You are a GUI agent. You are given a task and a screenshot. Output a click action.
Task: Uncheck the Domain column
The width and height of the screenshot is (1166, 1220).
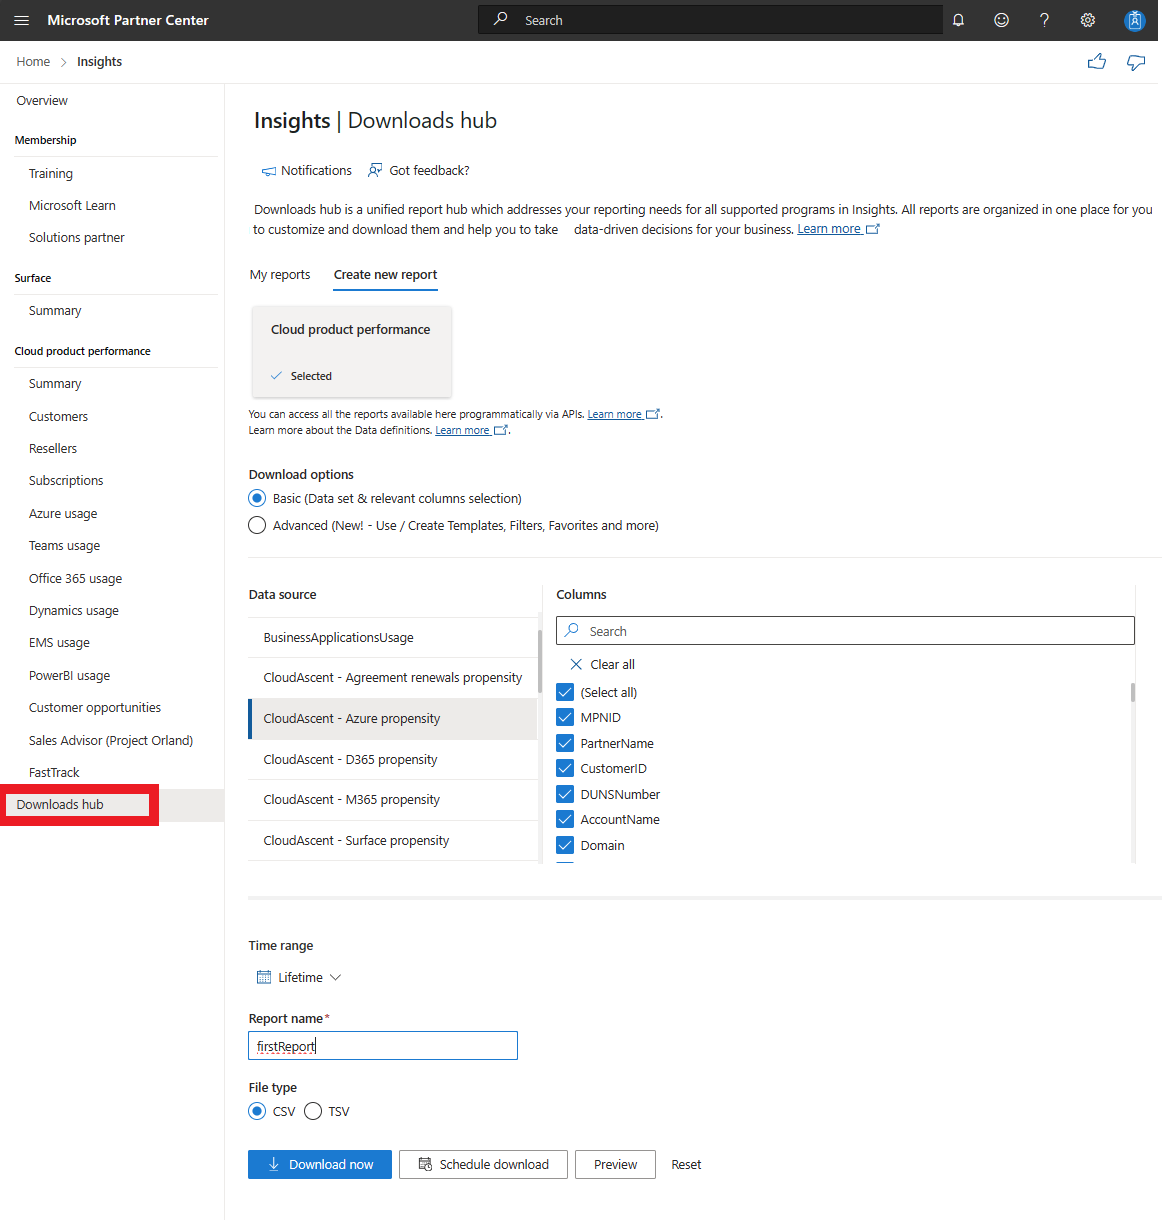pos(565,845)
